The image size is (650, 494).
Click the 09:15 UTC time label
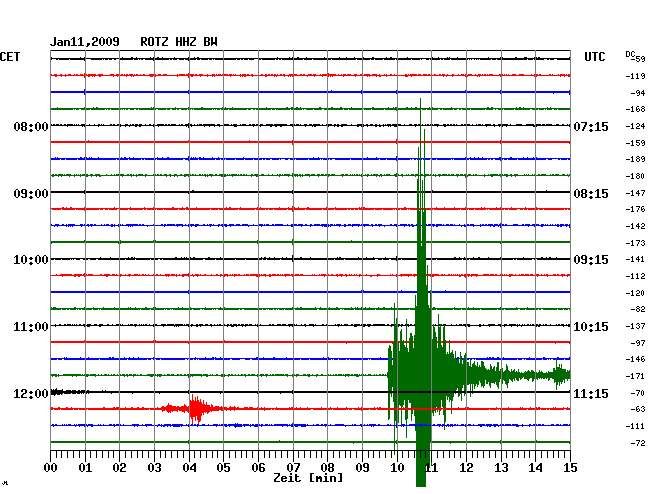pos(591,260)
